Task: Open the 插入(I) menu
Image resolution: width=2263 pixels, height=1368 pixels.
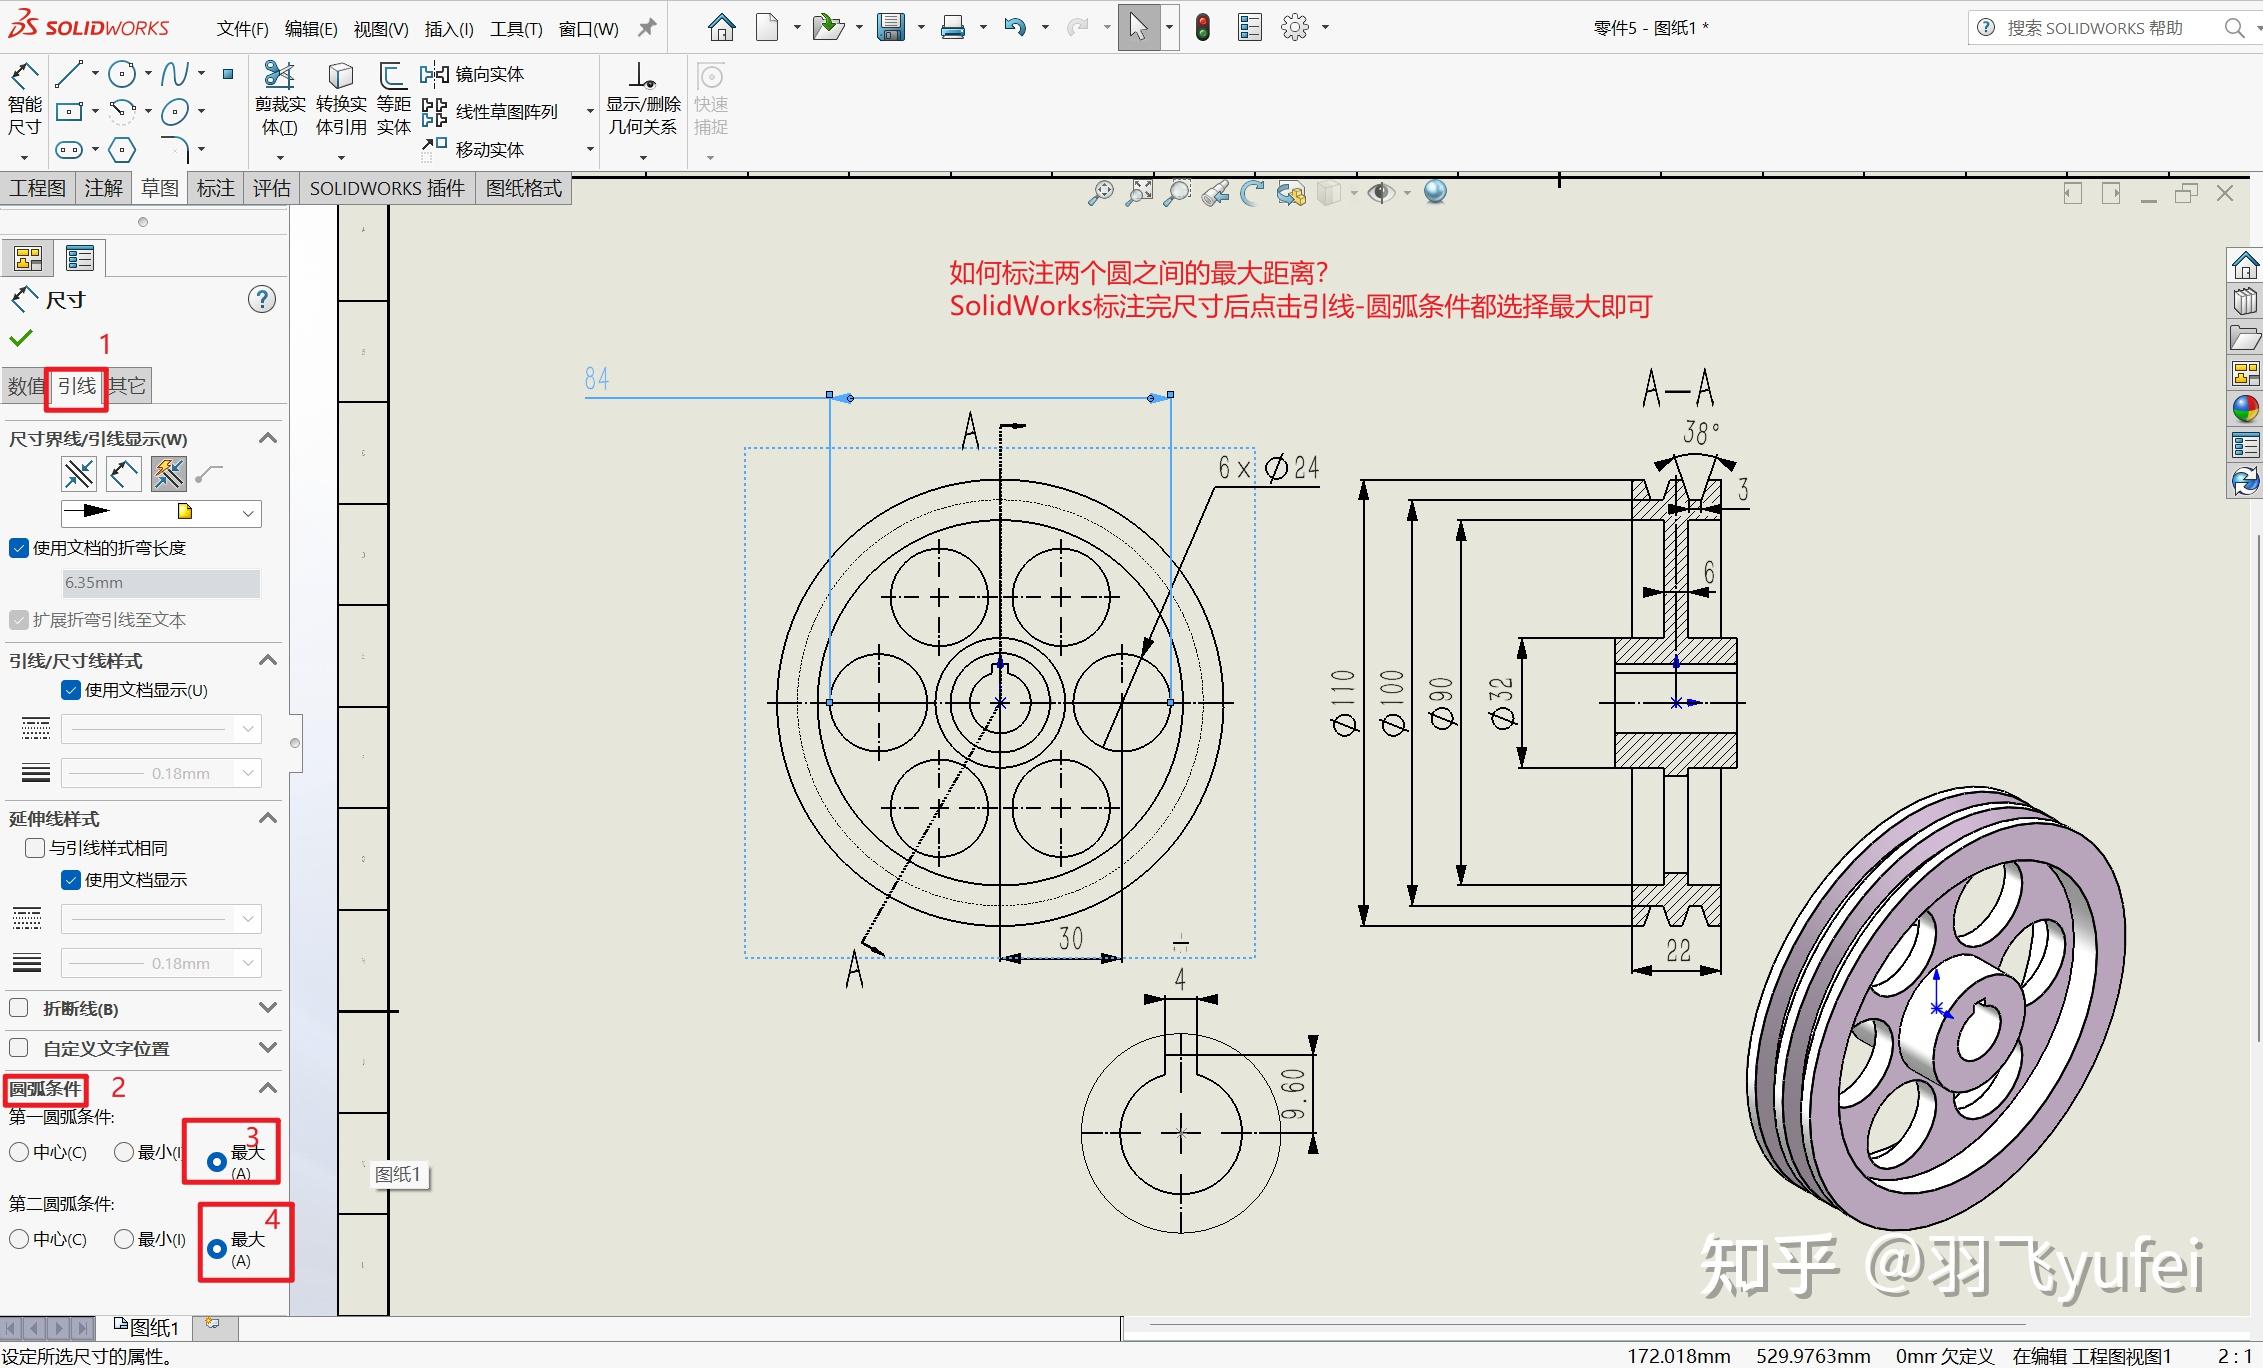Action: (449, 29)
